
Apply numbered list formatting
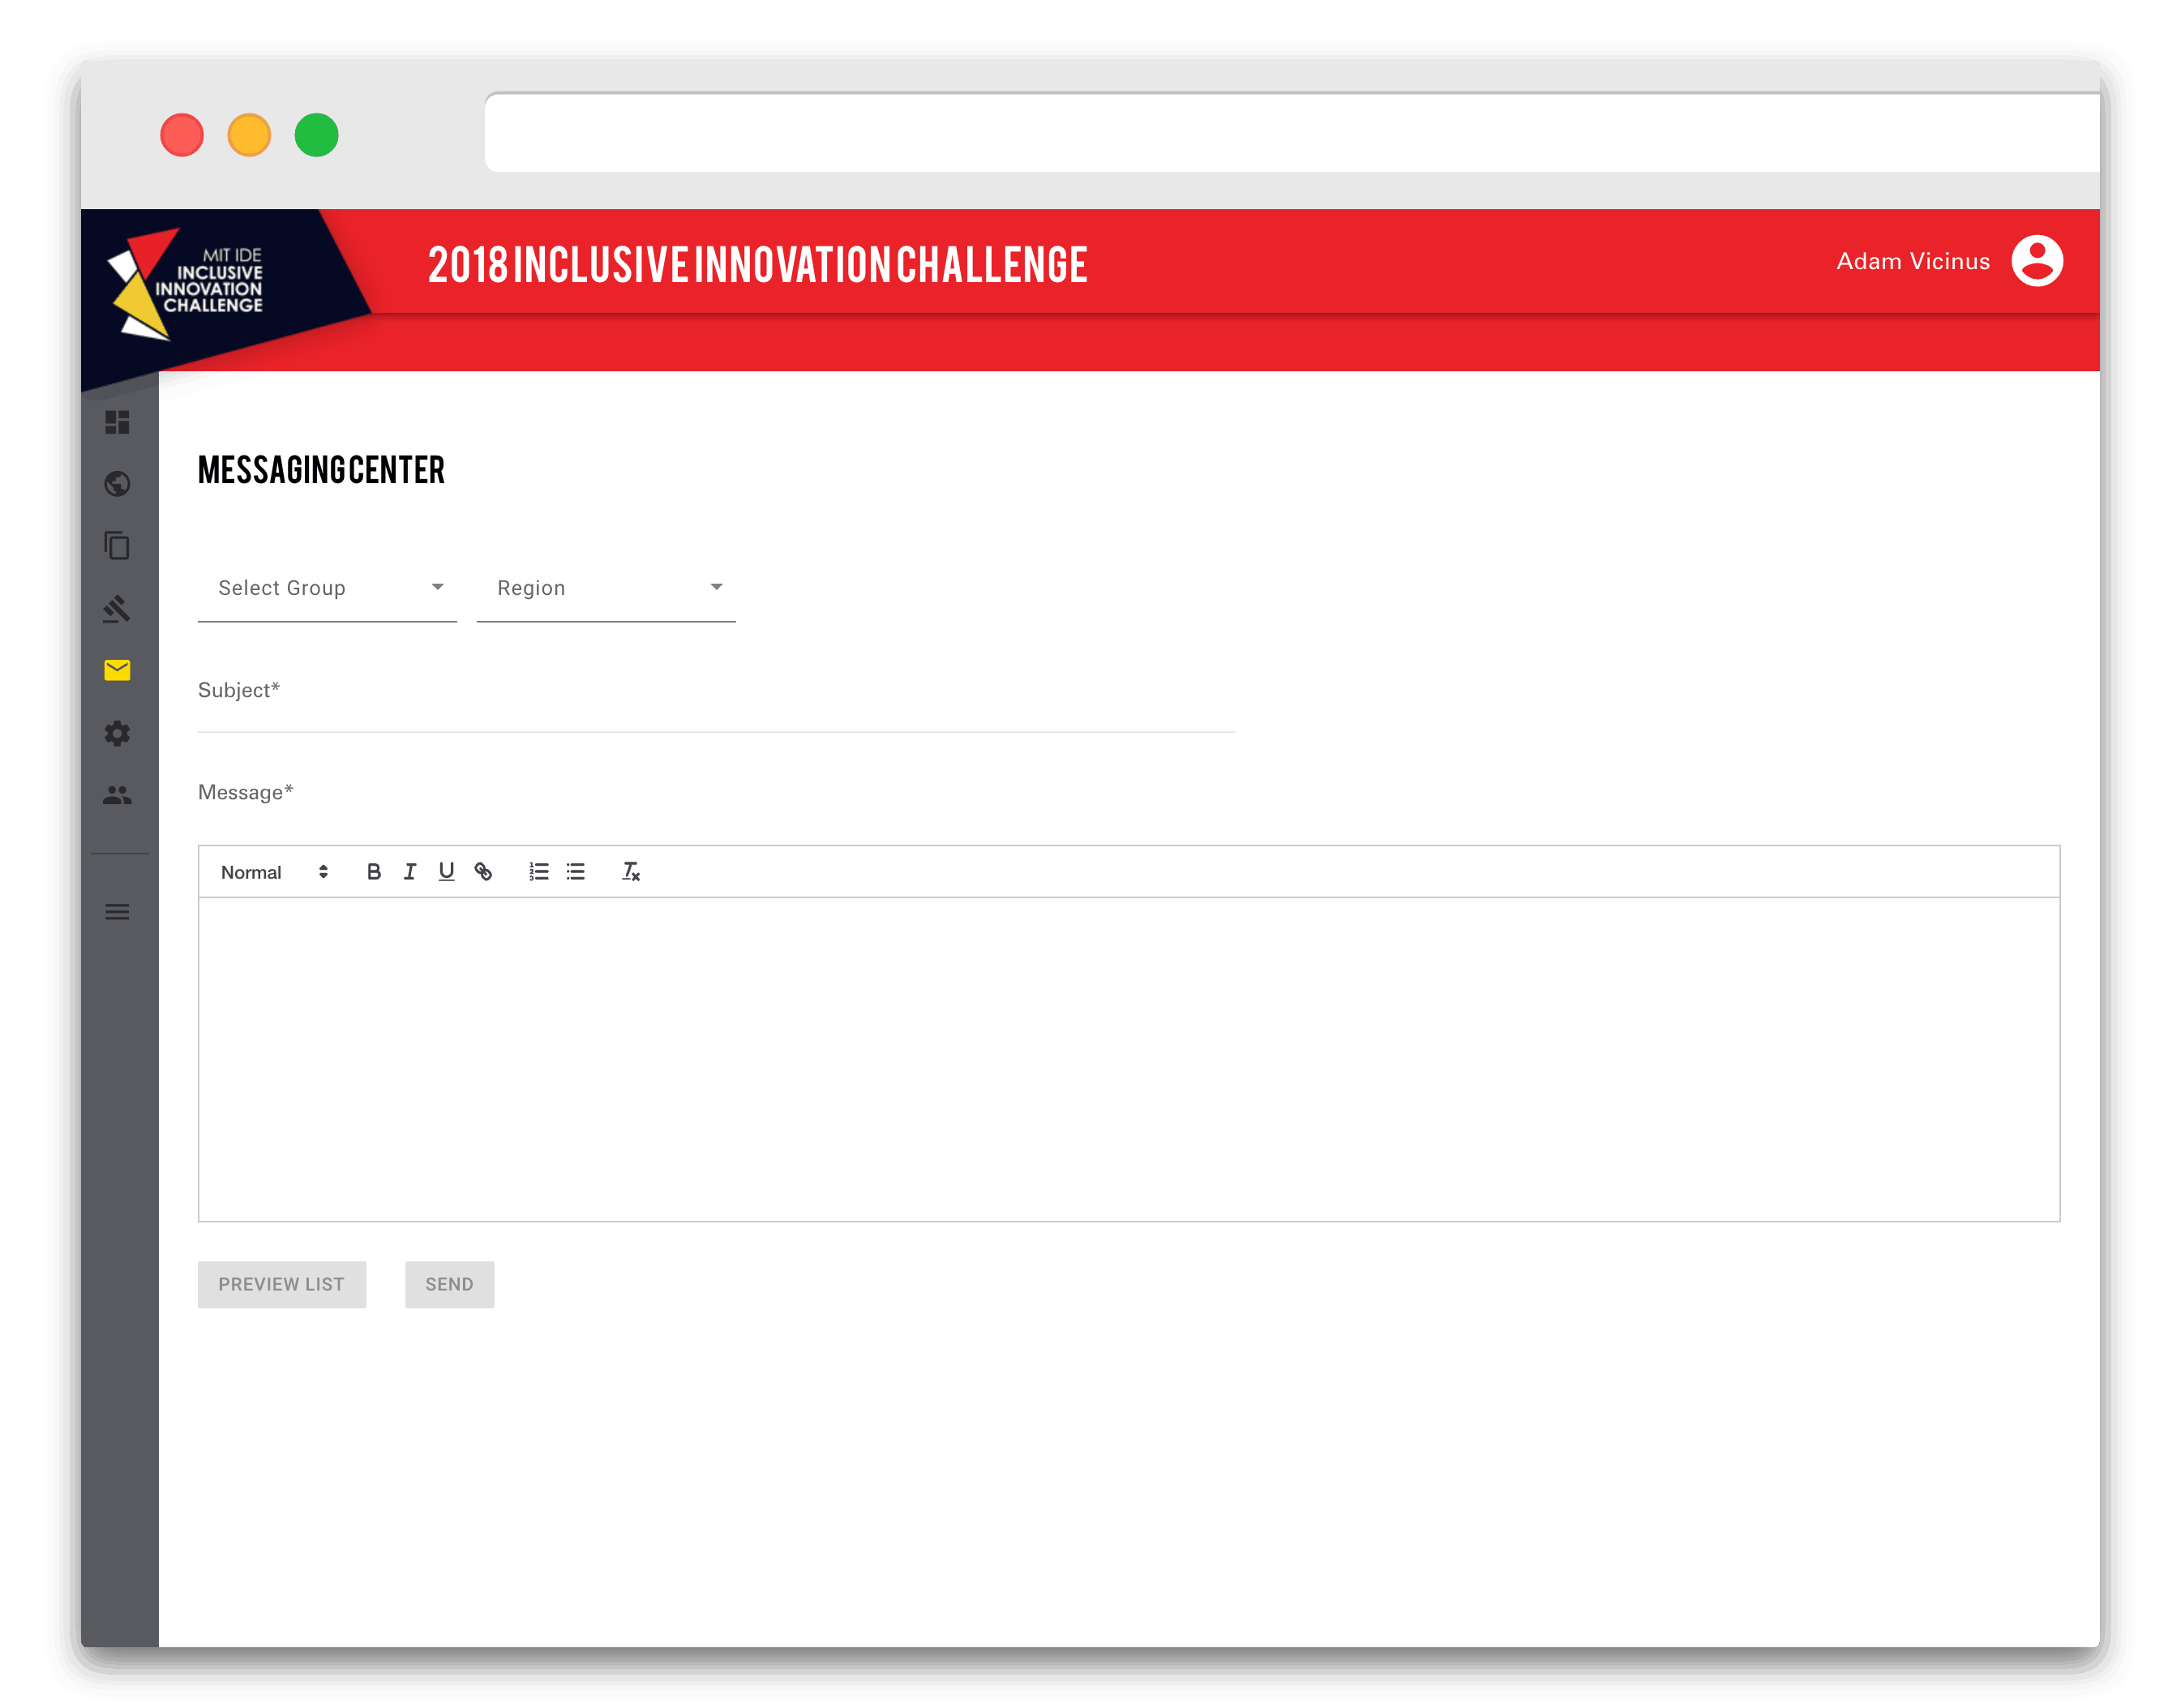pyautogui.click(x=539, y=872)
